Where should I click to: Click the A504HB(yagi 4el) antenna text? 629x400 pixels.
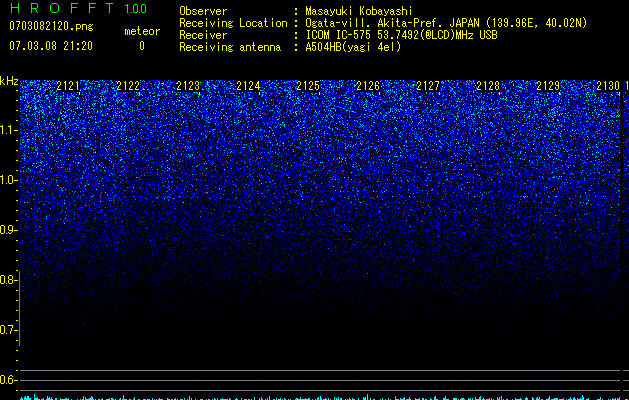[x=353, y=47]
